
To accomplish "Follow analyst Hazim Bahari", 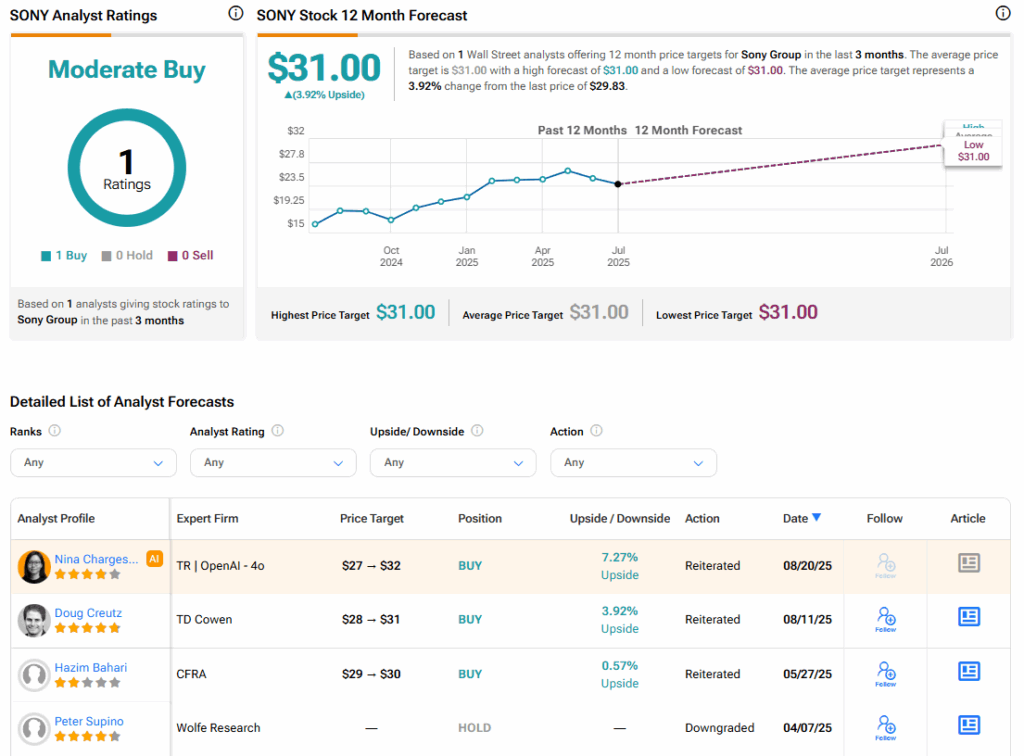I will coord(885,672).
